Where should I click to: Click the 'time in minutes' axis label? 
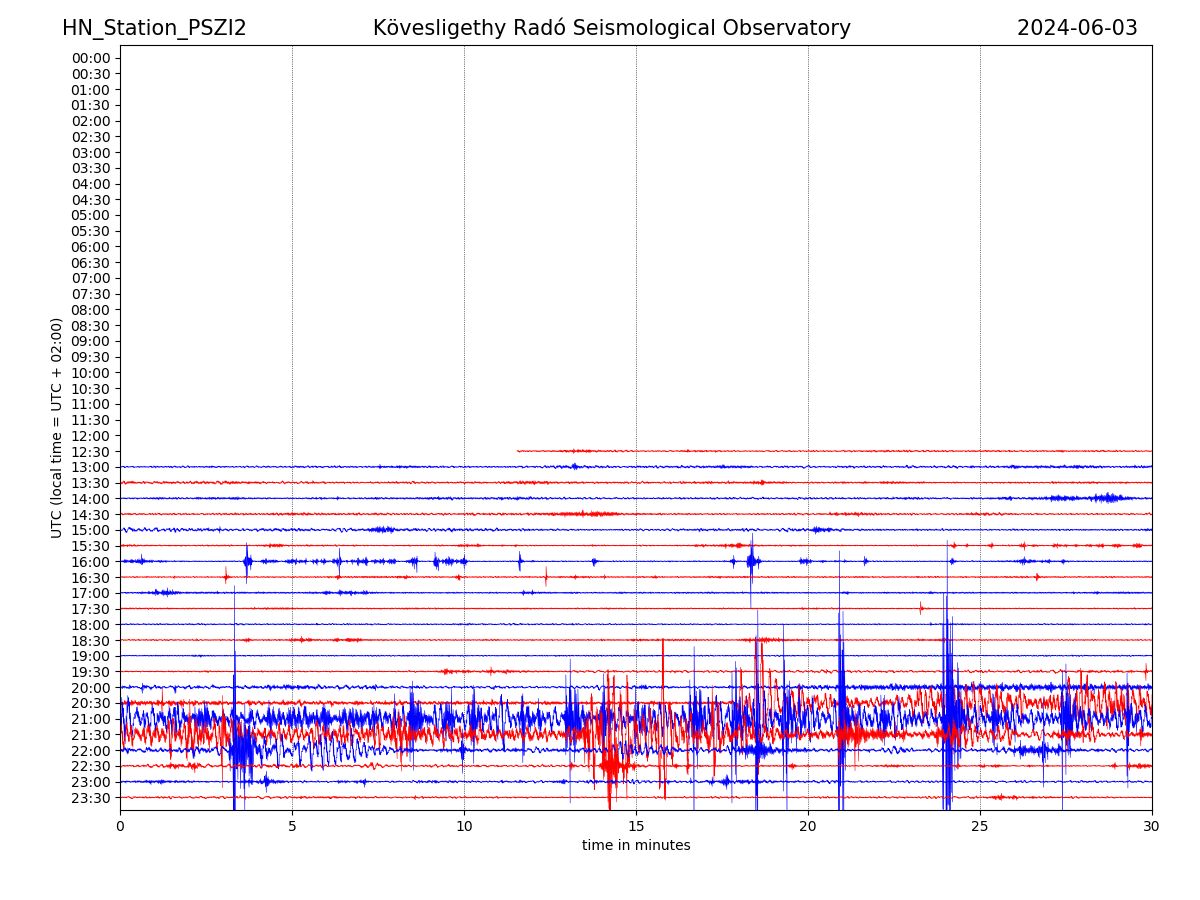click(x=636, y=846)
